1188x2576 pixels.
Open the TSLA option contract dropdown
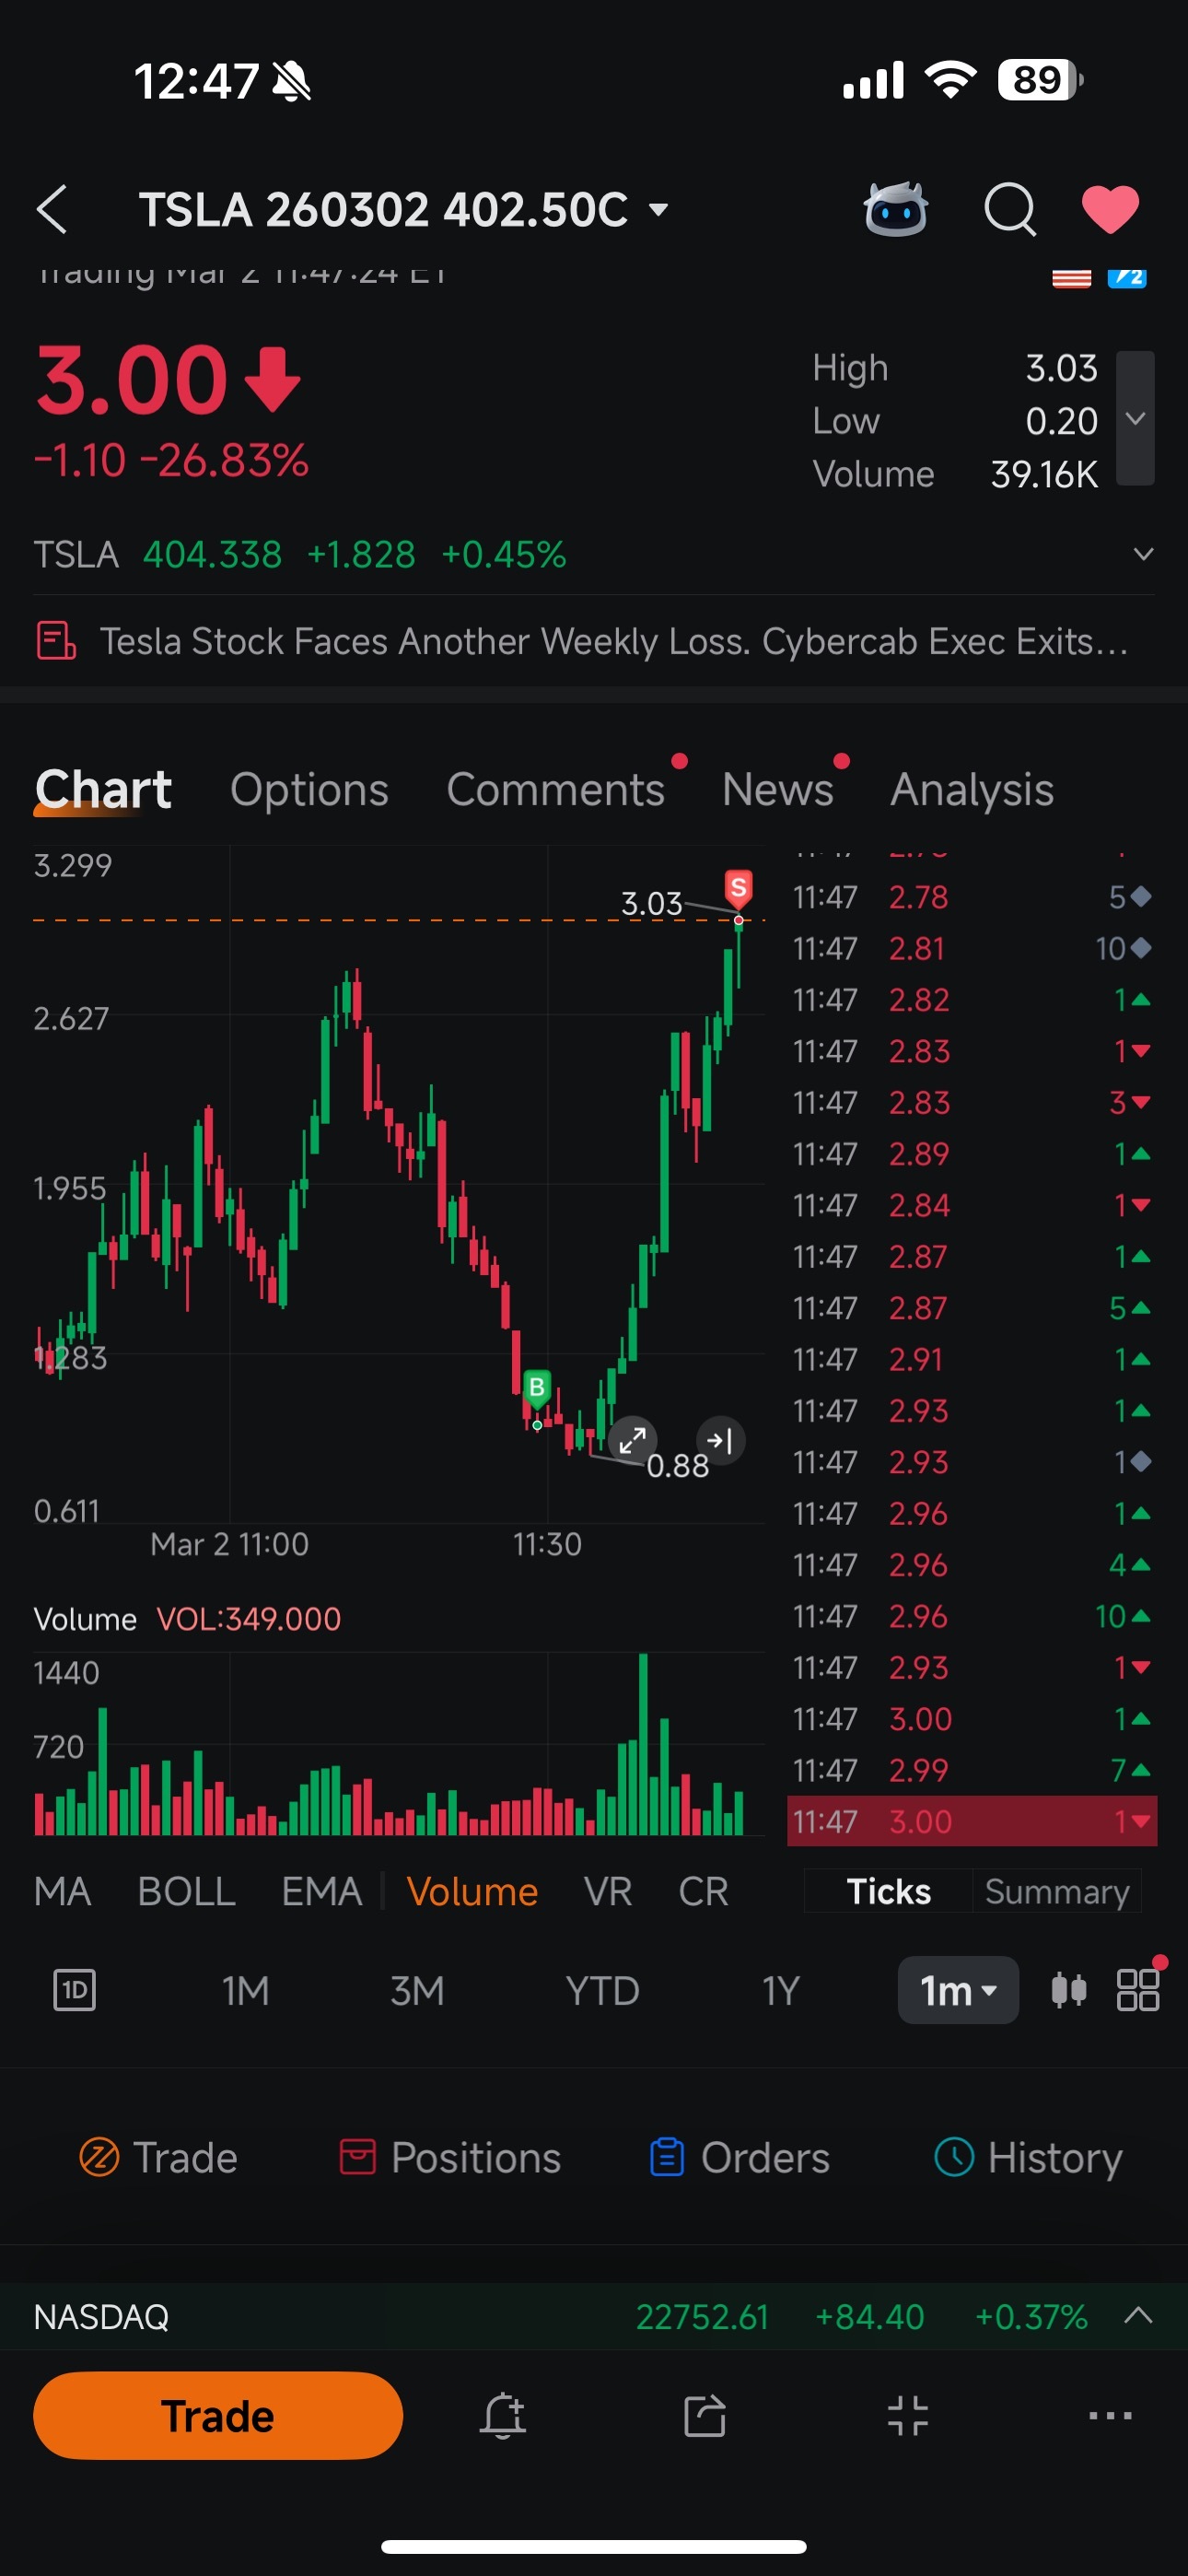pos(404,209)
